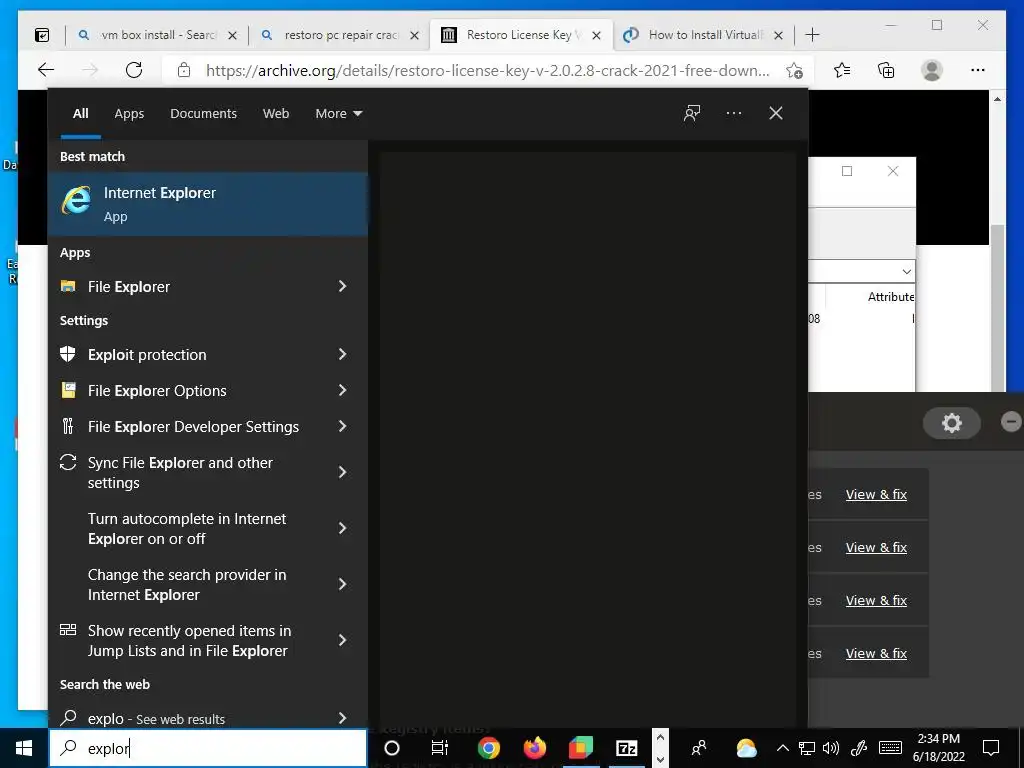Open 7-Zip taskbar icon
This screenshot has width=1024, height=768.
(x=626, y=748)
